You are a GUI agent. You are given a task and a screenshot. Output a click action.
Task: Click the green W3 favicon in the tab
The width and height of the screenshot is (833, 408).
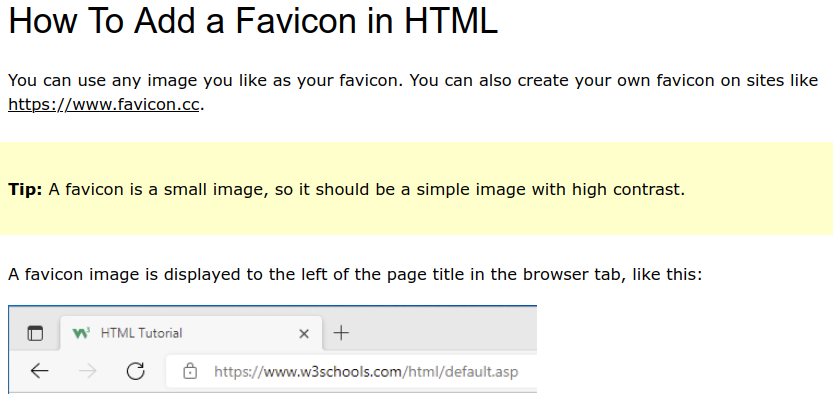pos(83,332)
